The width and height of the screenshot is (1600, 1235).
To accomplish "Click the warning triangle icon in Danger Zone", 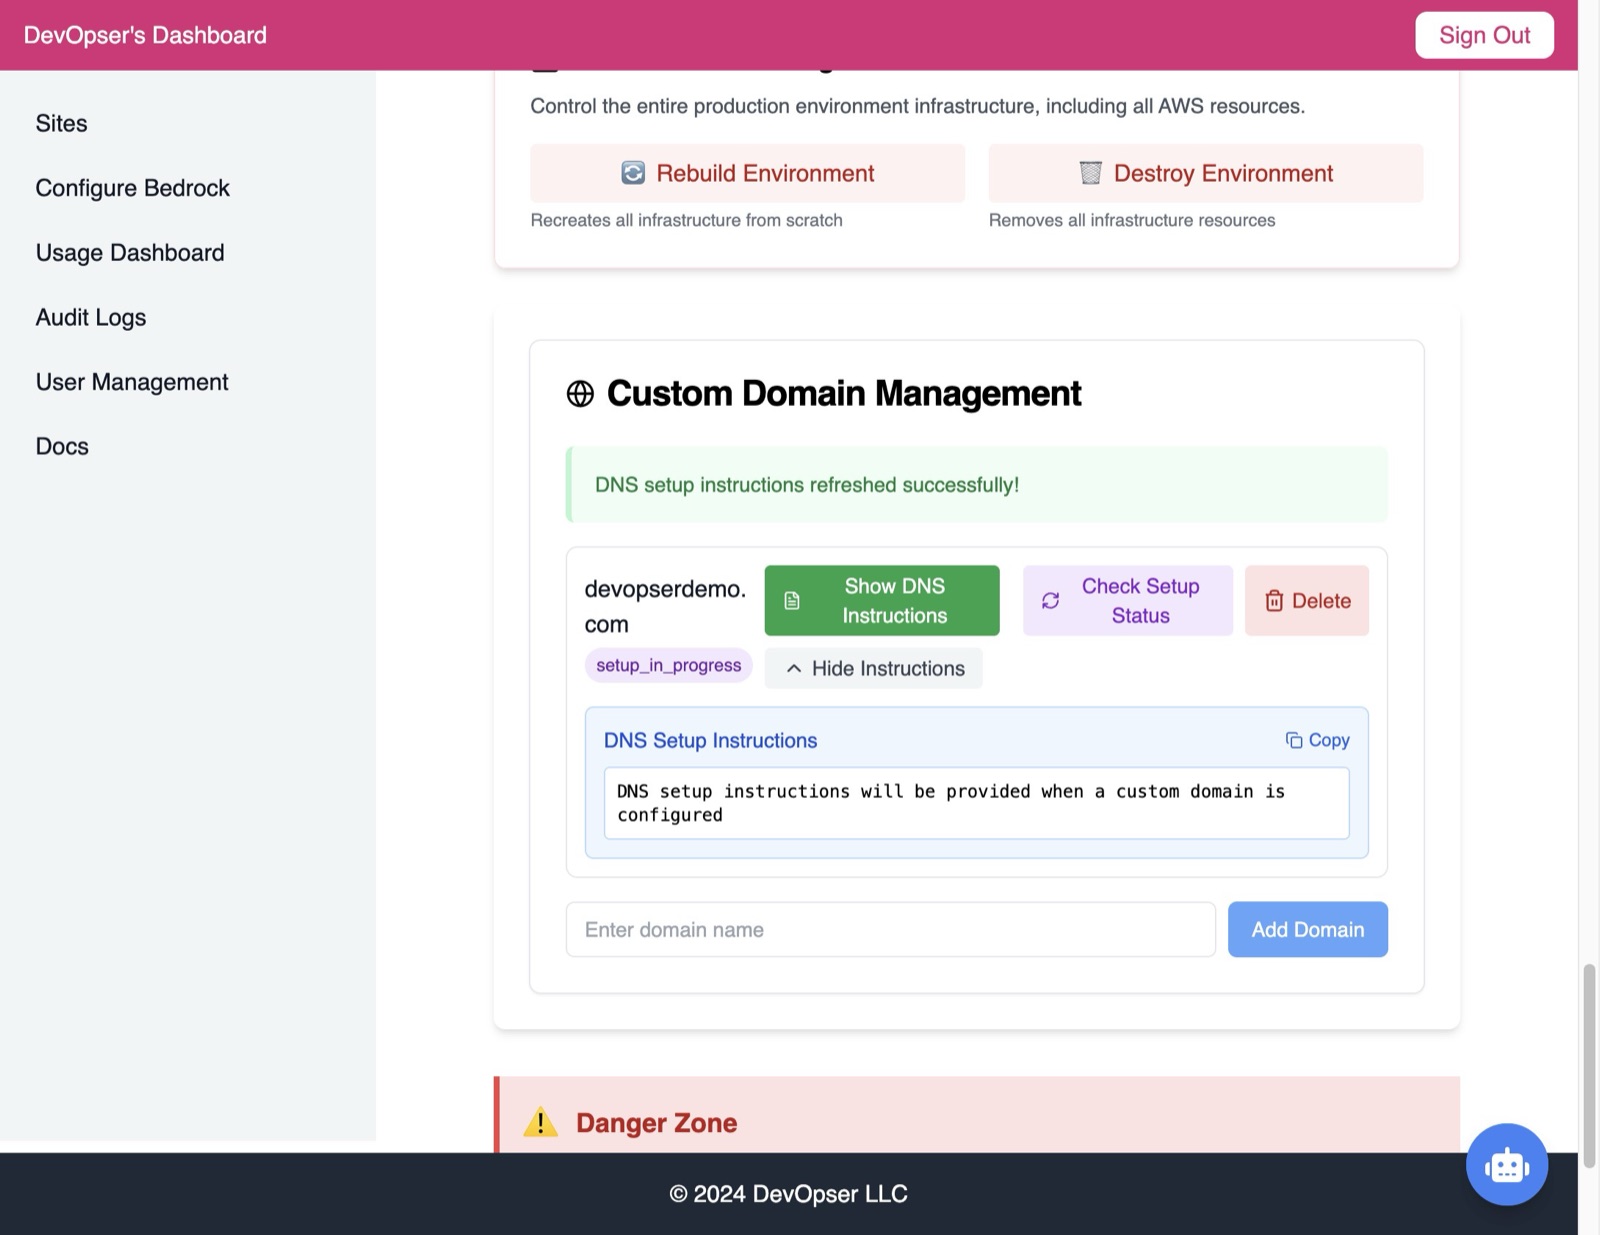I will tap(541, 1122).
